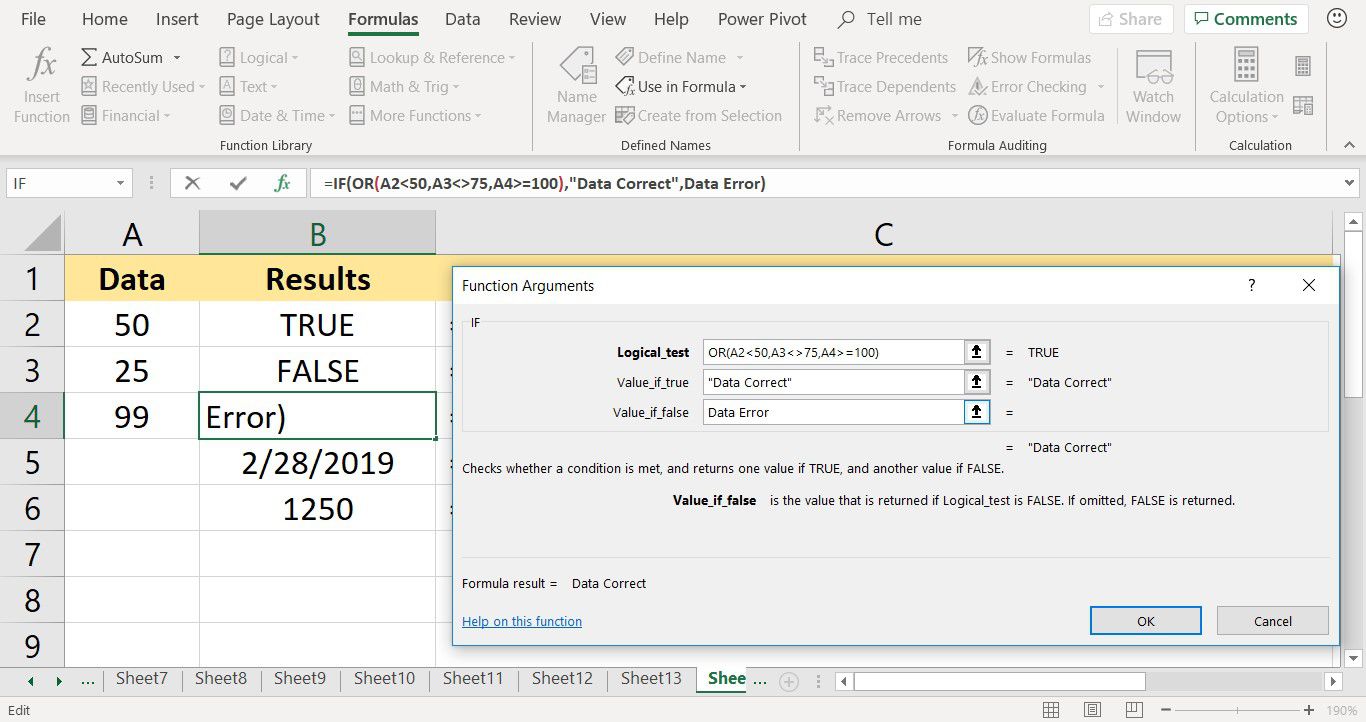Click the Value_if_true input field
Screen dimensions: 1366x722
pyautogui.click(x=833, y=382)
